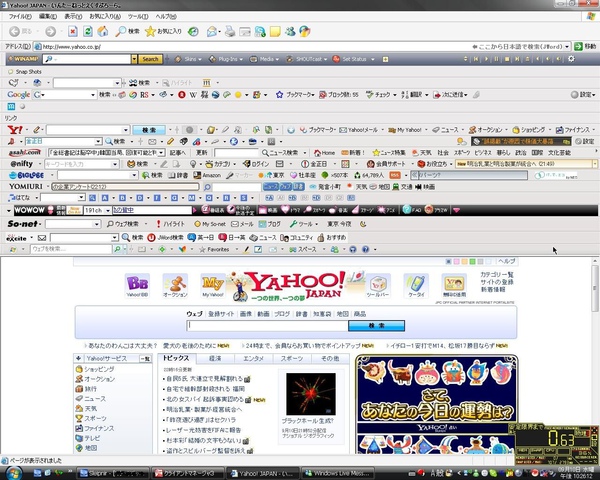The height and width of the screenshot is (480, 600).
Task: Switch to the スポーツ news tab
Action: [292, 358]
